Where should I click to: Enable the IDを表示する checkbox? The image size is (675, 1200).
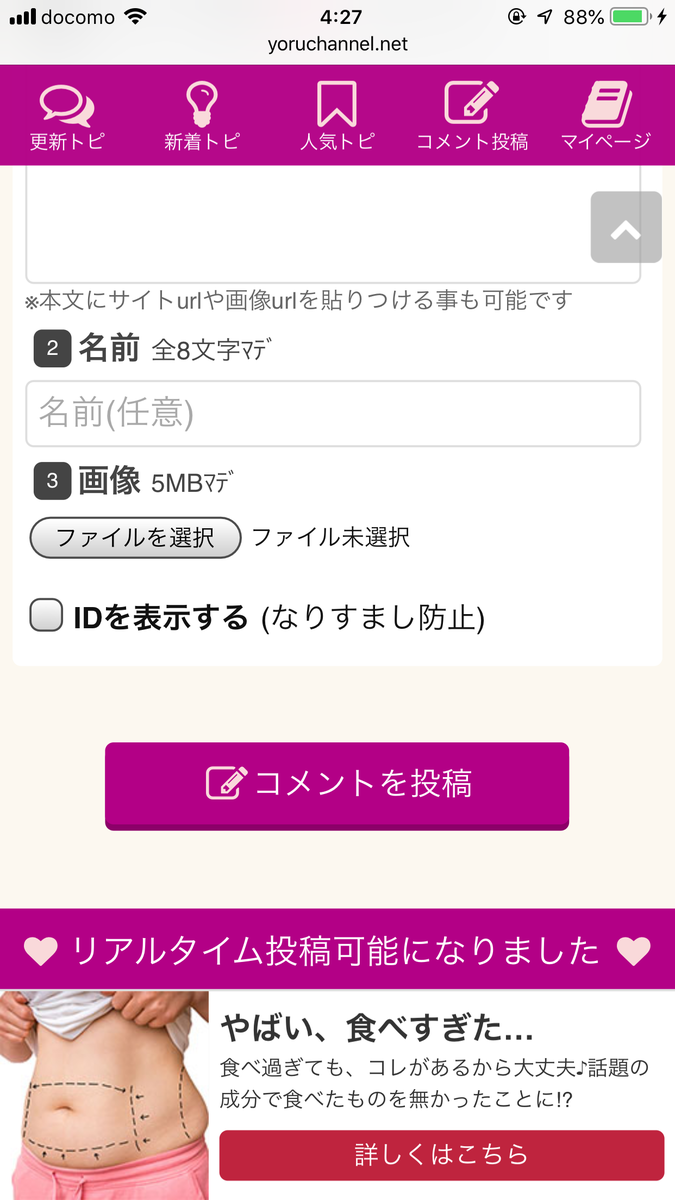click(46, 616)
